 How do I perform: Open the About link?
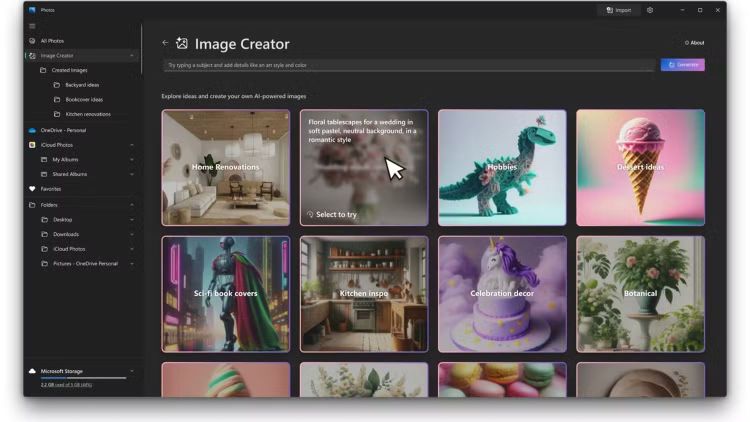694,43
